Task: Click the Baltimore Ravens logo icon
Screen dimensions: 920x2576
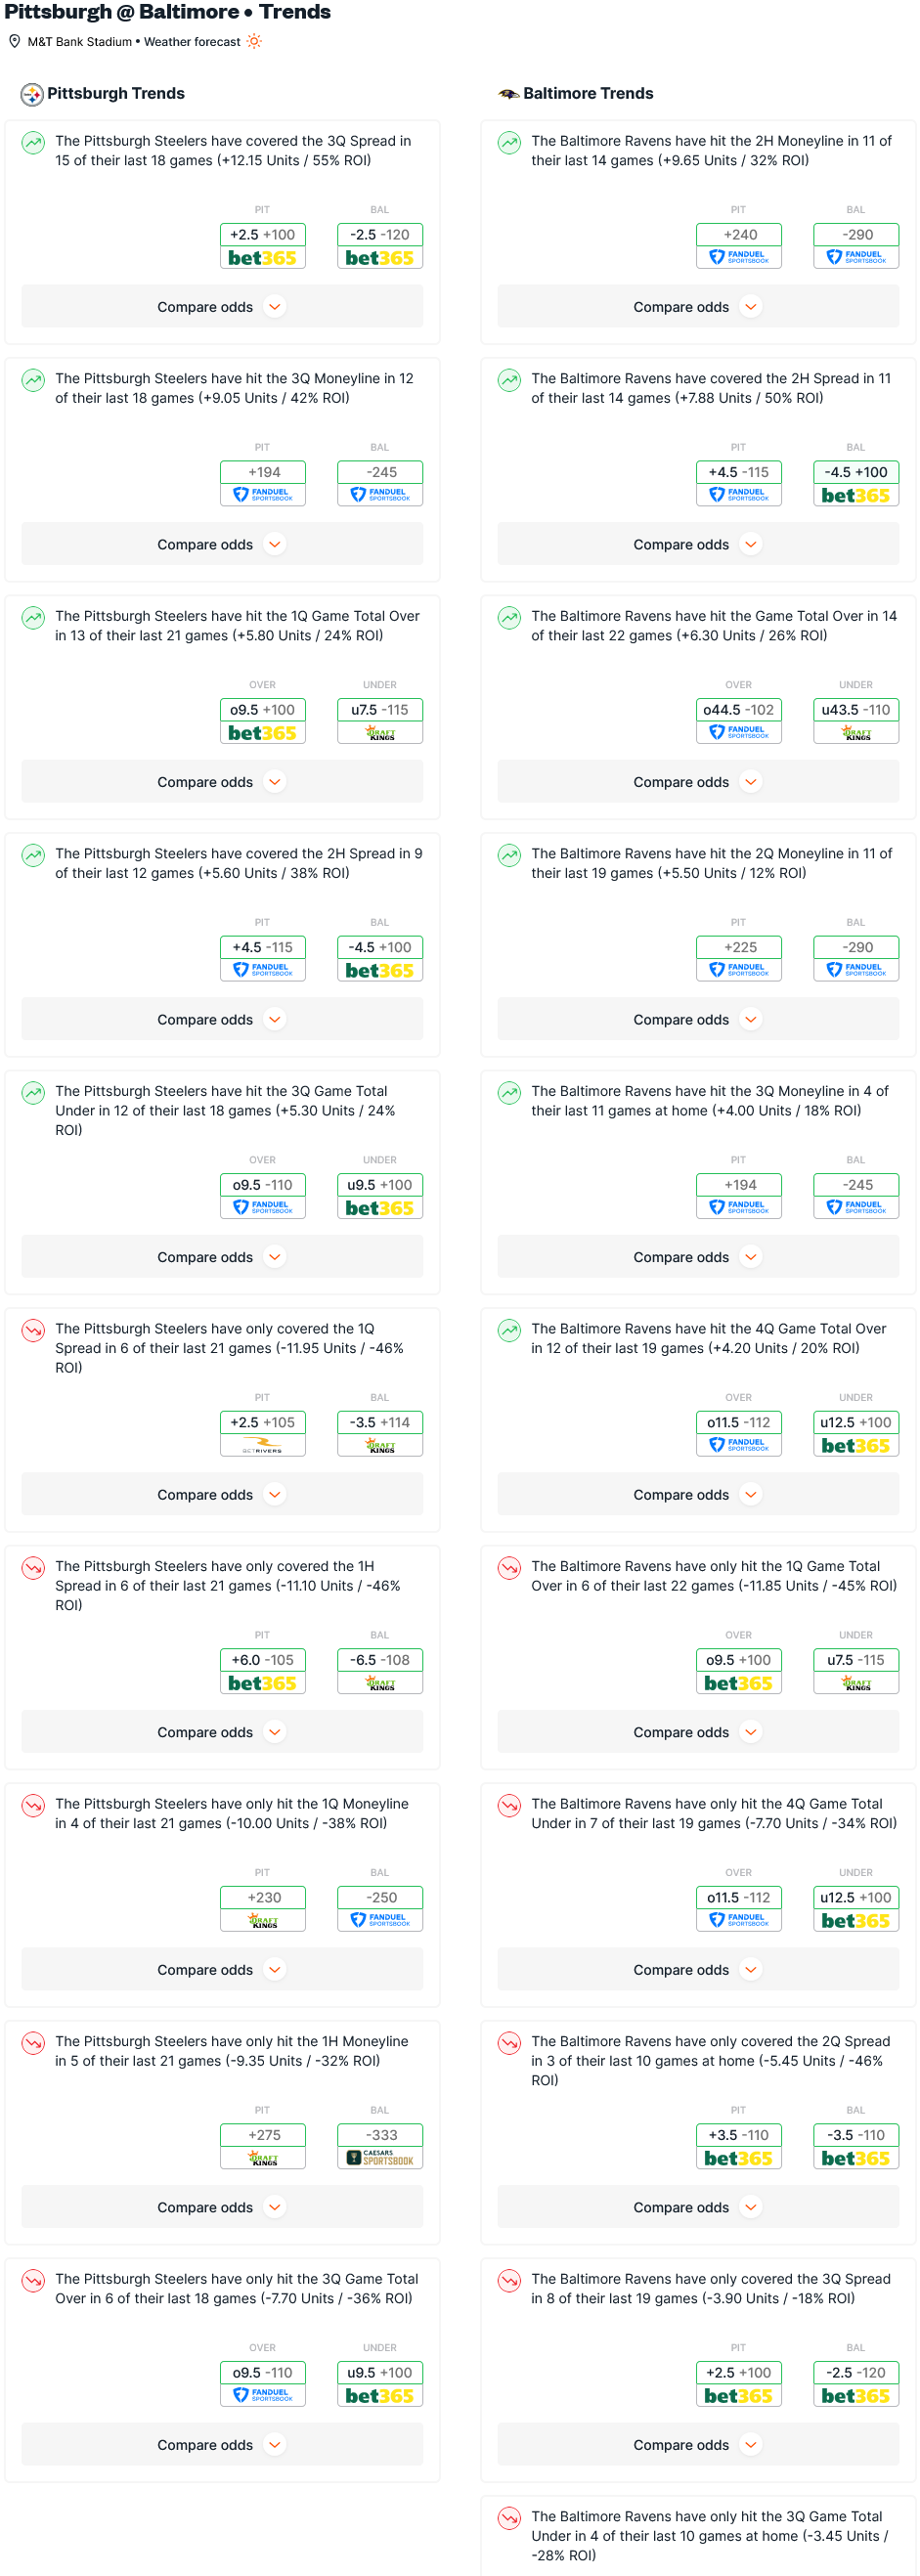Action: pyautogui.click(x=508, y=94)
